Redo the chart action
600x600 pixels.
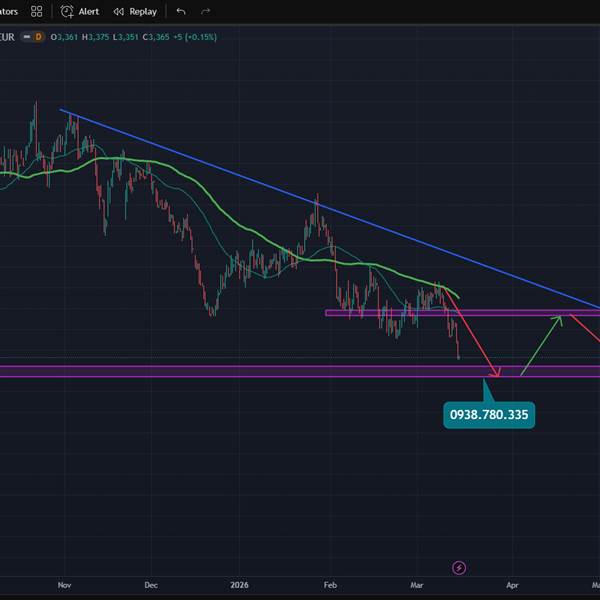(x=205, y=11)
